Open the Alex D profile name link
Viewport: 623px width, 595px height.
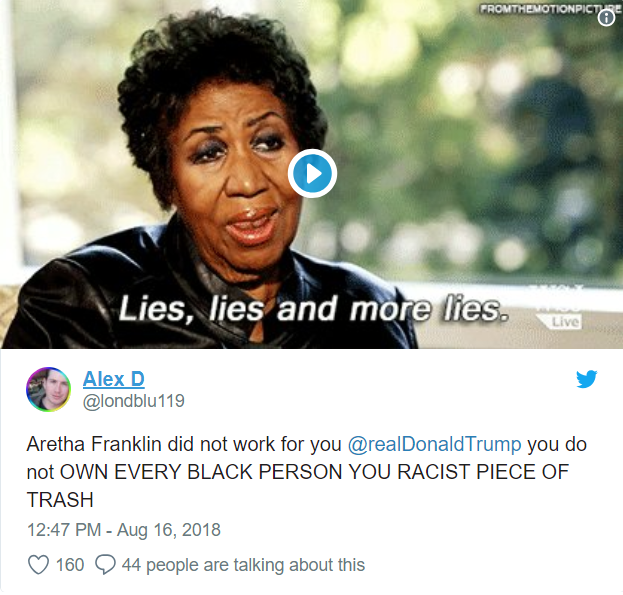114,379
